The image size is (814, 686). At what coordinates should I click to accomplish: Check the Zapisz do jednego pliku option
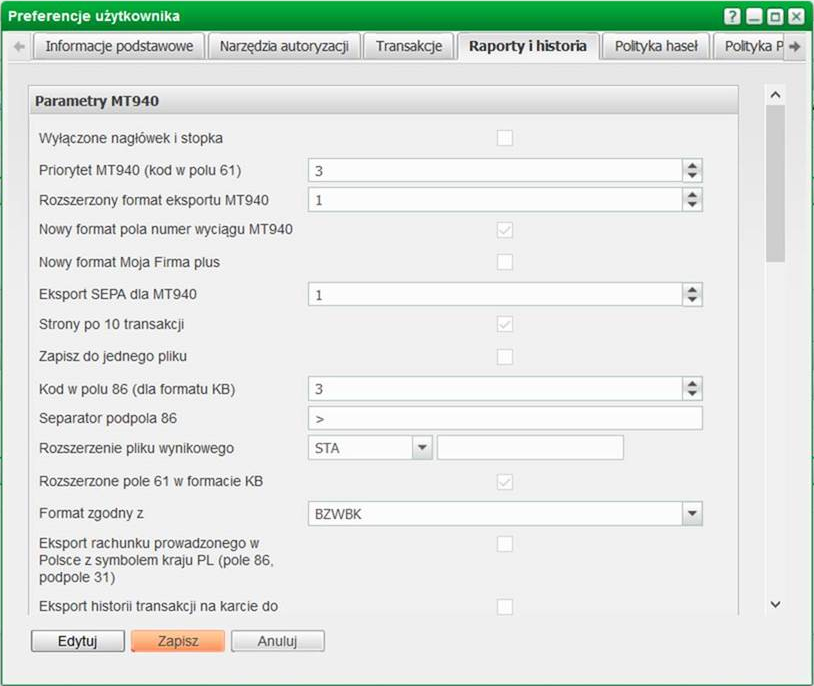click(505, 356)
